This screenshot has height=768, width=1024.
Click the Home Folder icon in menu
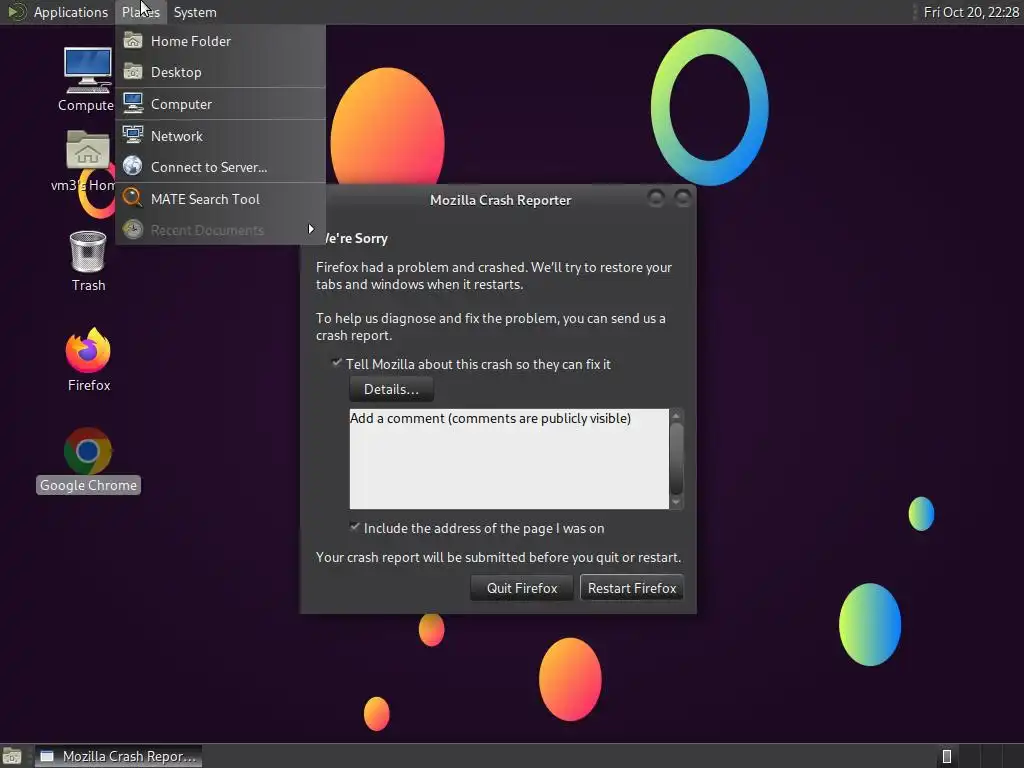click(x=133, y=40)
